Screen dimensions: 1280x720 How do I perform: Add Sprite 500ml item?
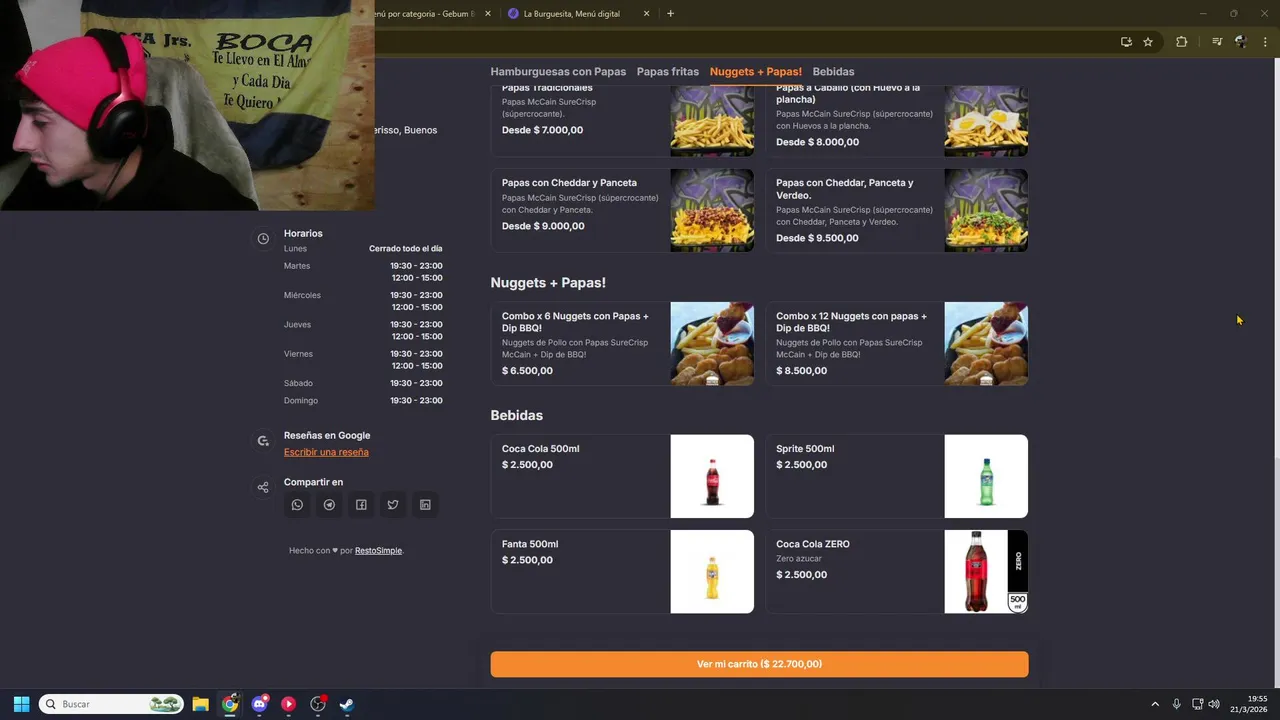click(x=896, y=476)
